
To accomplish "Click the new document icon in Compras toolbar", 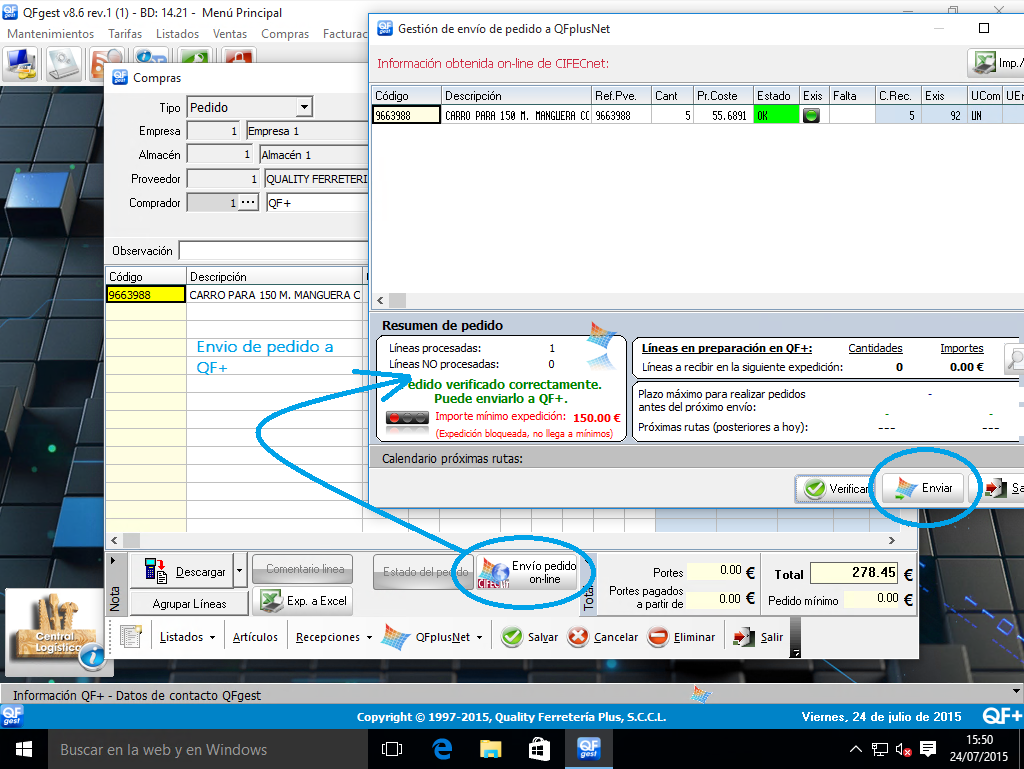I will 131,636.
